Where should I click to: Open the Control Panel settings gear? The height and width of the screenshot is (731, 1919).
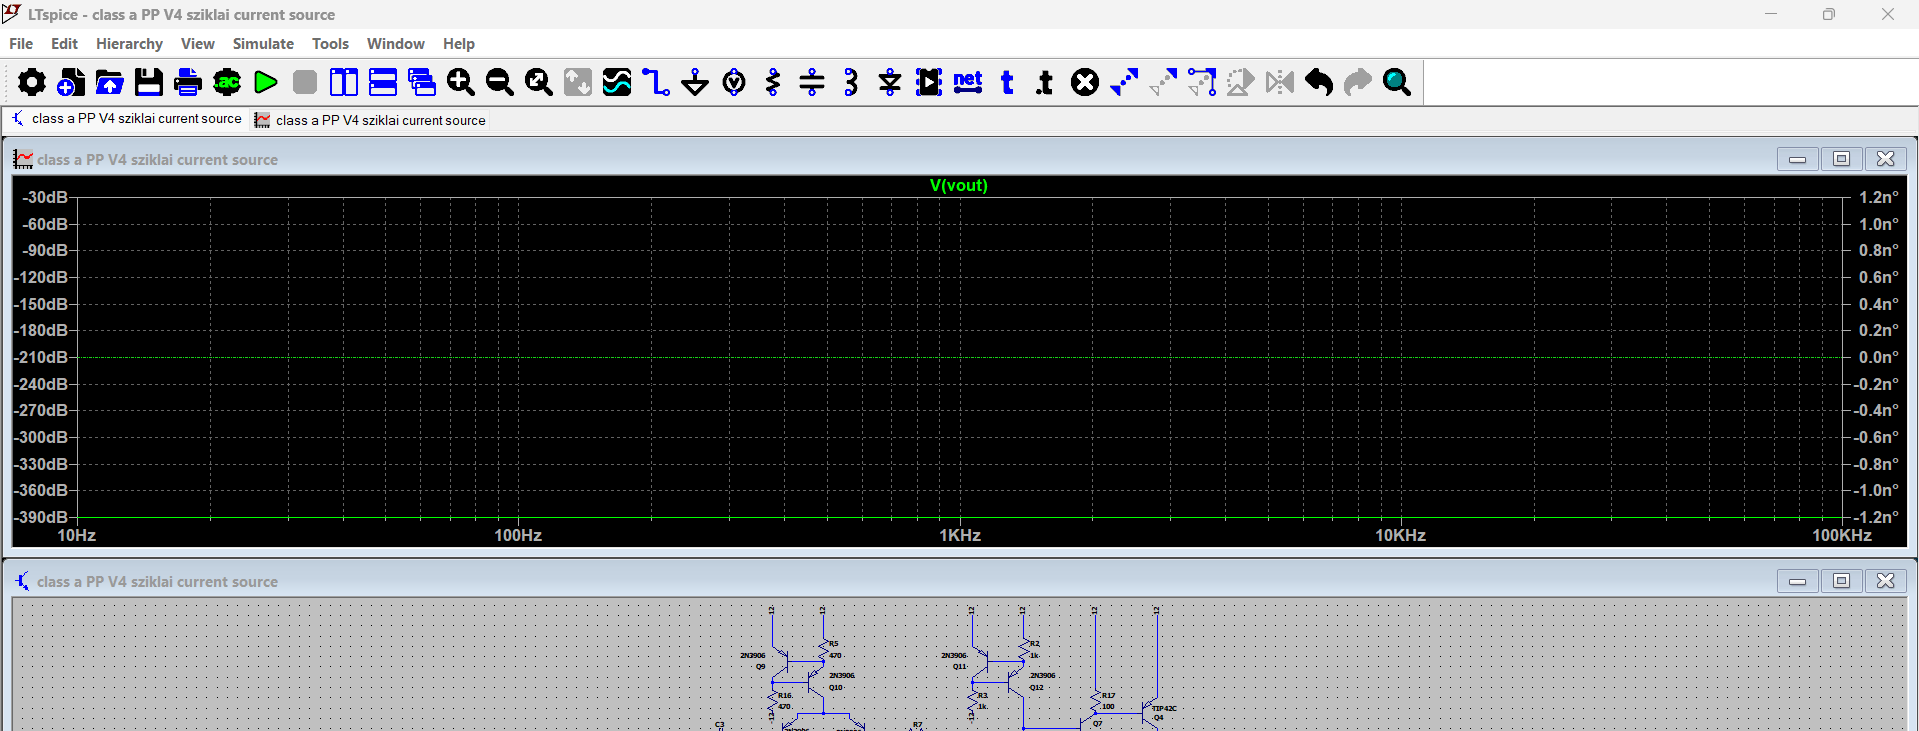pos(31,82)
